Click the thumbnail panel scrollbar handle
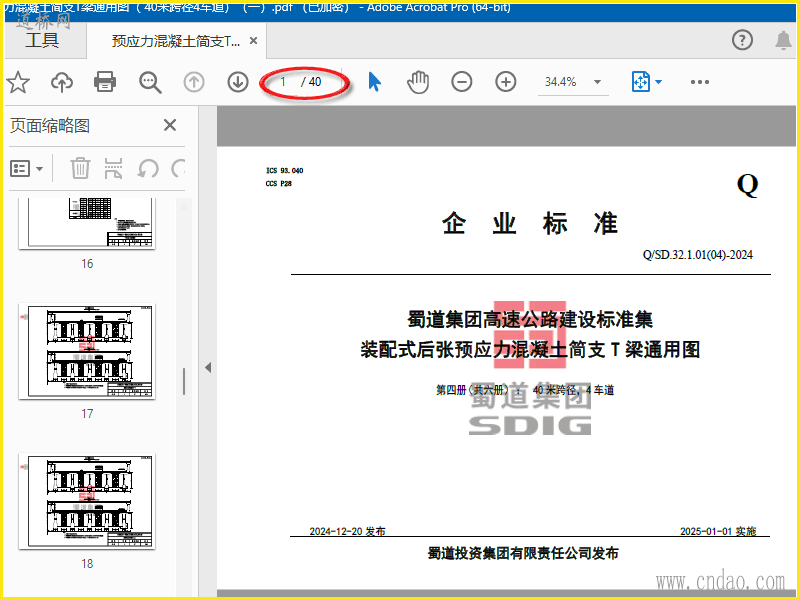 coord(184,382)
